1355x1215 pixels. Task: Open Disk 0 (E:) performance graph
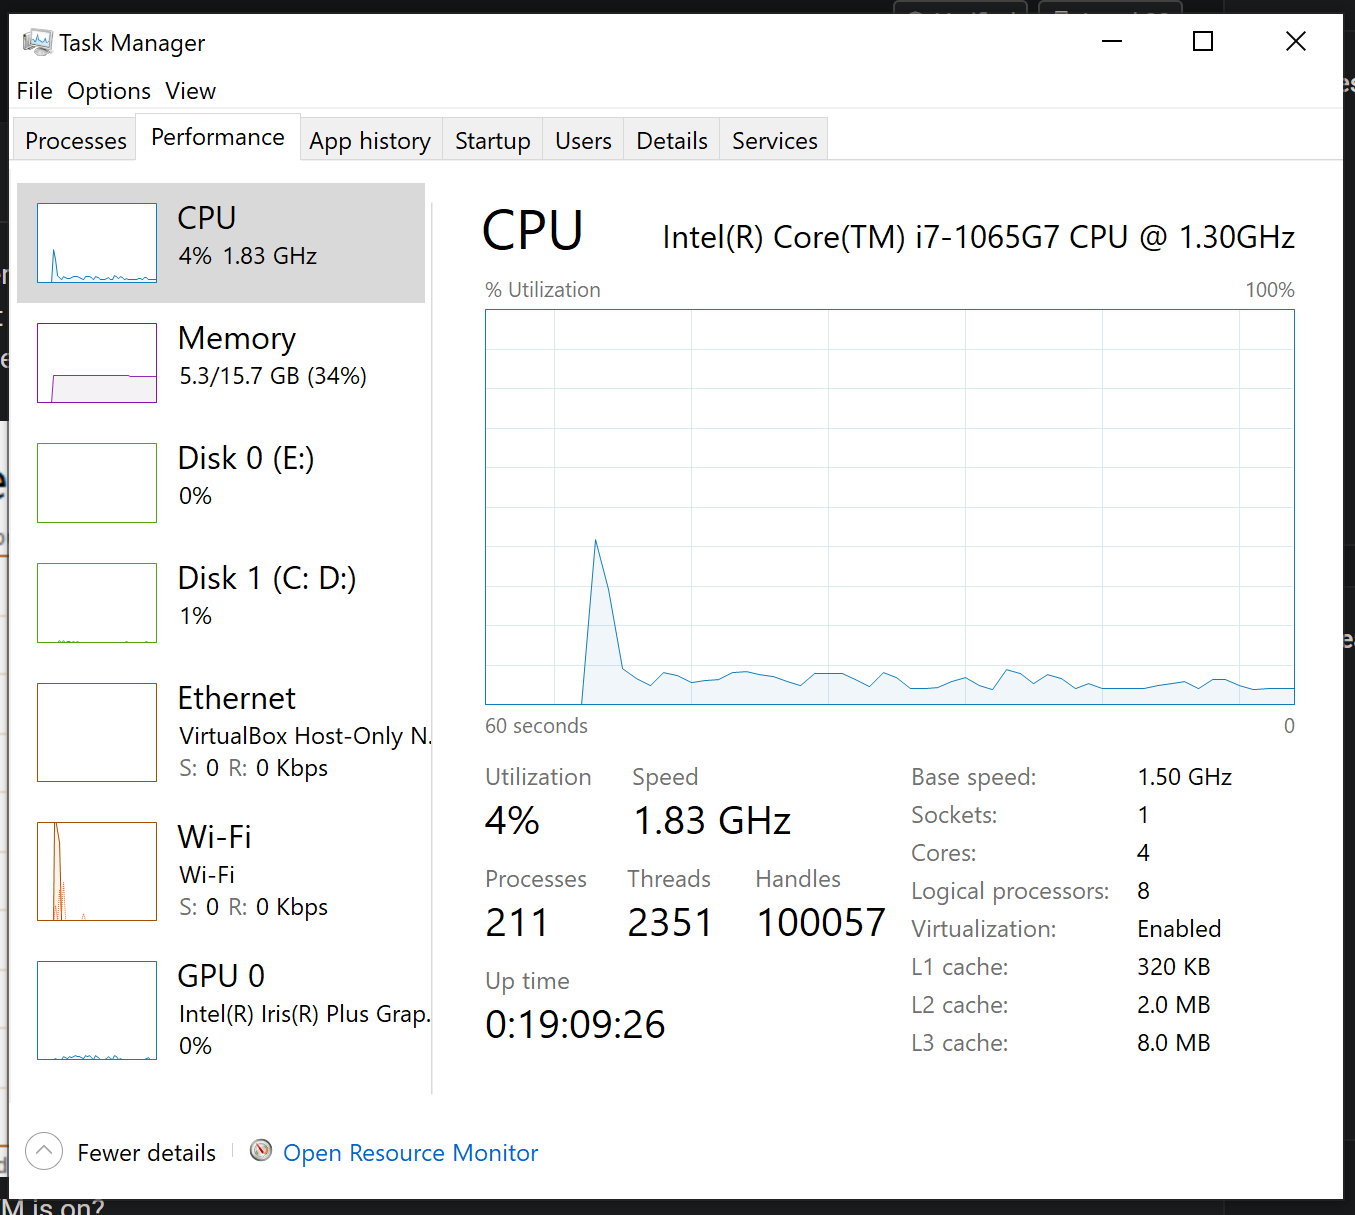[97, 483]
